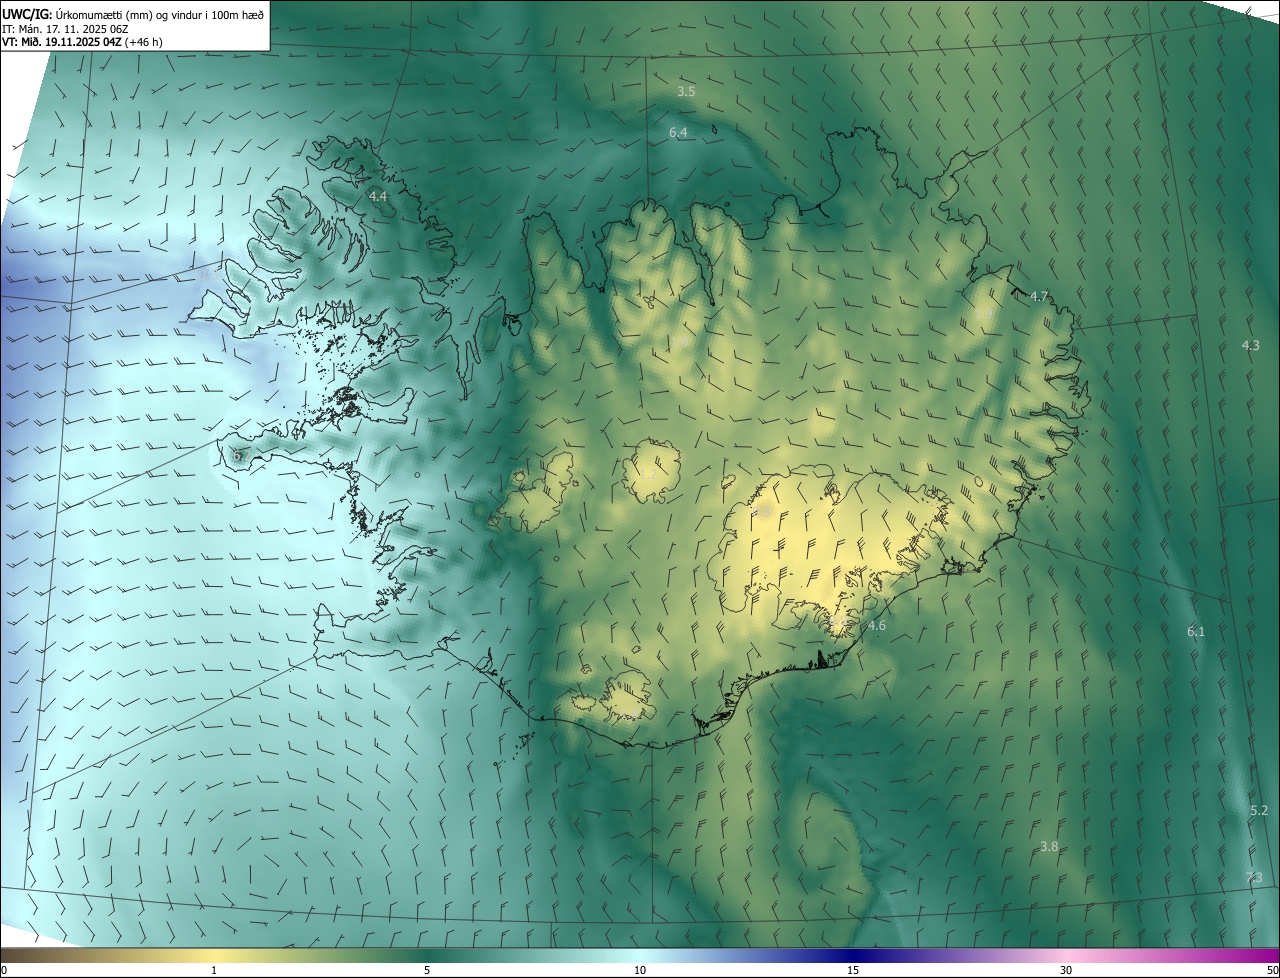Screen dimensions: 1280x978
Task: Click the 4.7 value at the northeast coast
Action: coord(1039,296)
